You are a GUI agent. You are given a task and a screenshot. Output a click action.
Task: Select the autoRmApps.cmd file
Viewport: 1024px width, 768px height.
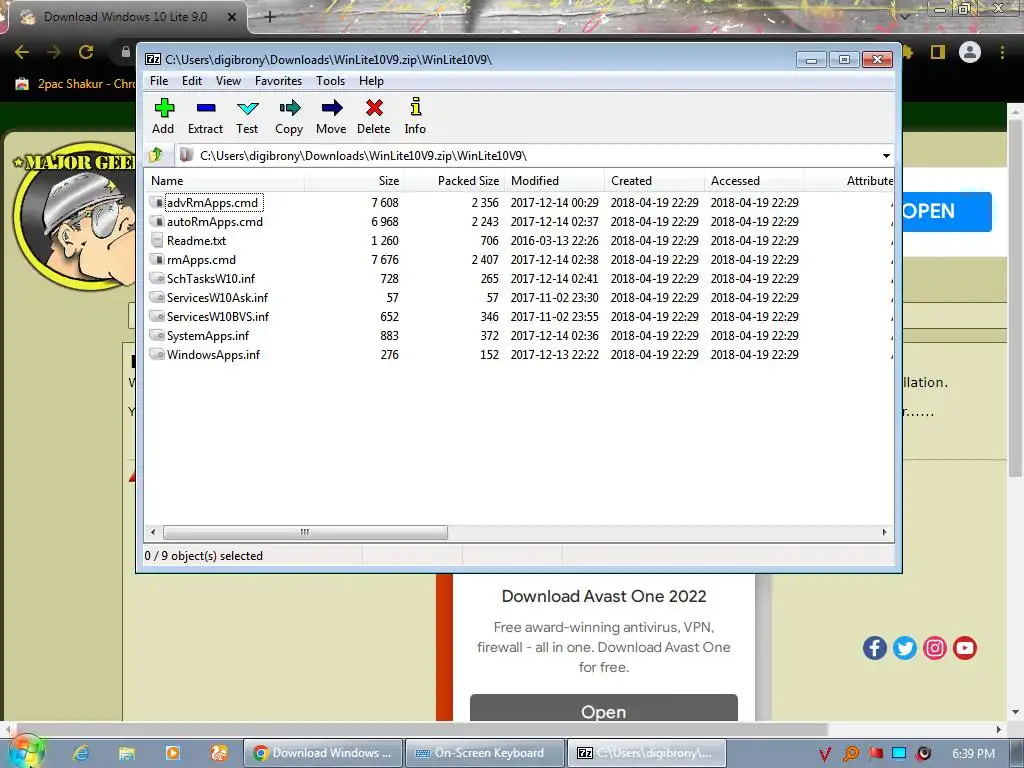215,221
